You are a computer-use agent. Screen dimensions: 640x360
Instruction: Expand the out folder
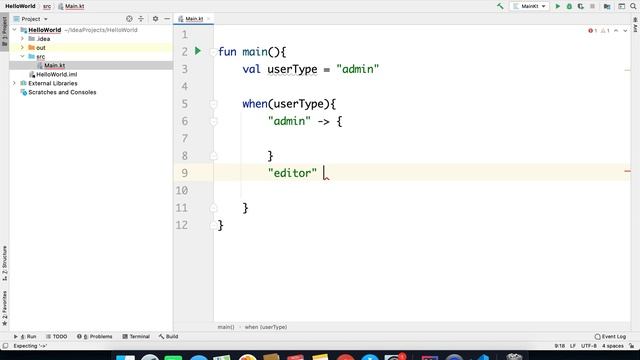click(x=22, y=48)
